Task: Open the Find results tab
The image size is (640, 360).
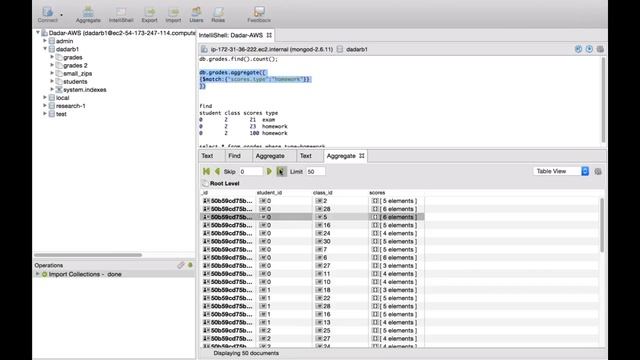Action: click(234, 156)
